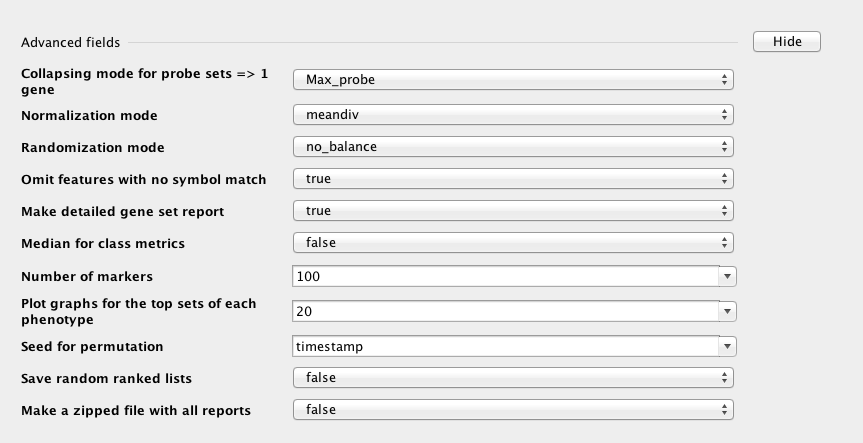Click the Number of markers text field
The height and width of the screenshot is (443, 863).
(x=505, y=276)
